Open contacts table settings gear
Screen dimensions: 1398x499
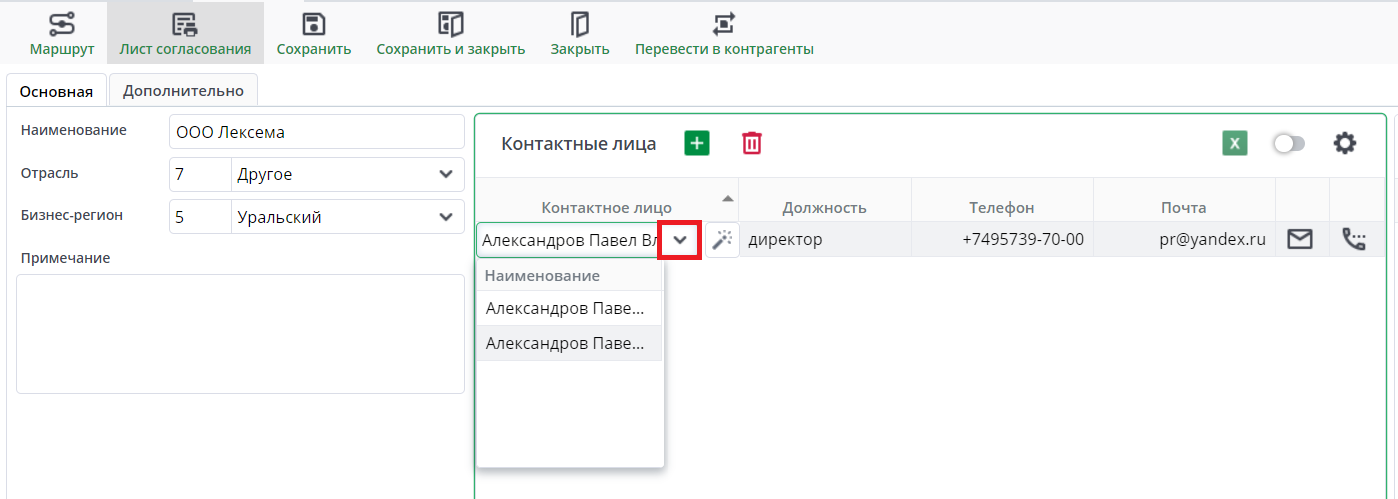(x=1345, y=143)
